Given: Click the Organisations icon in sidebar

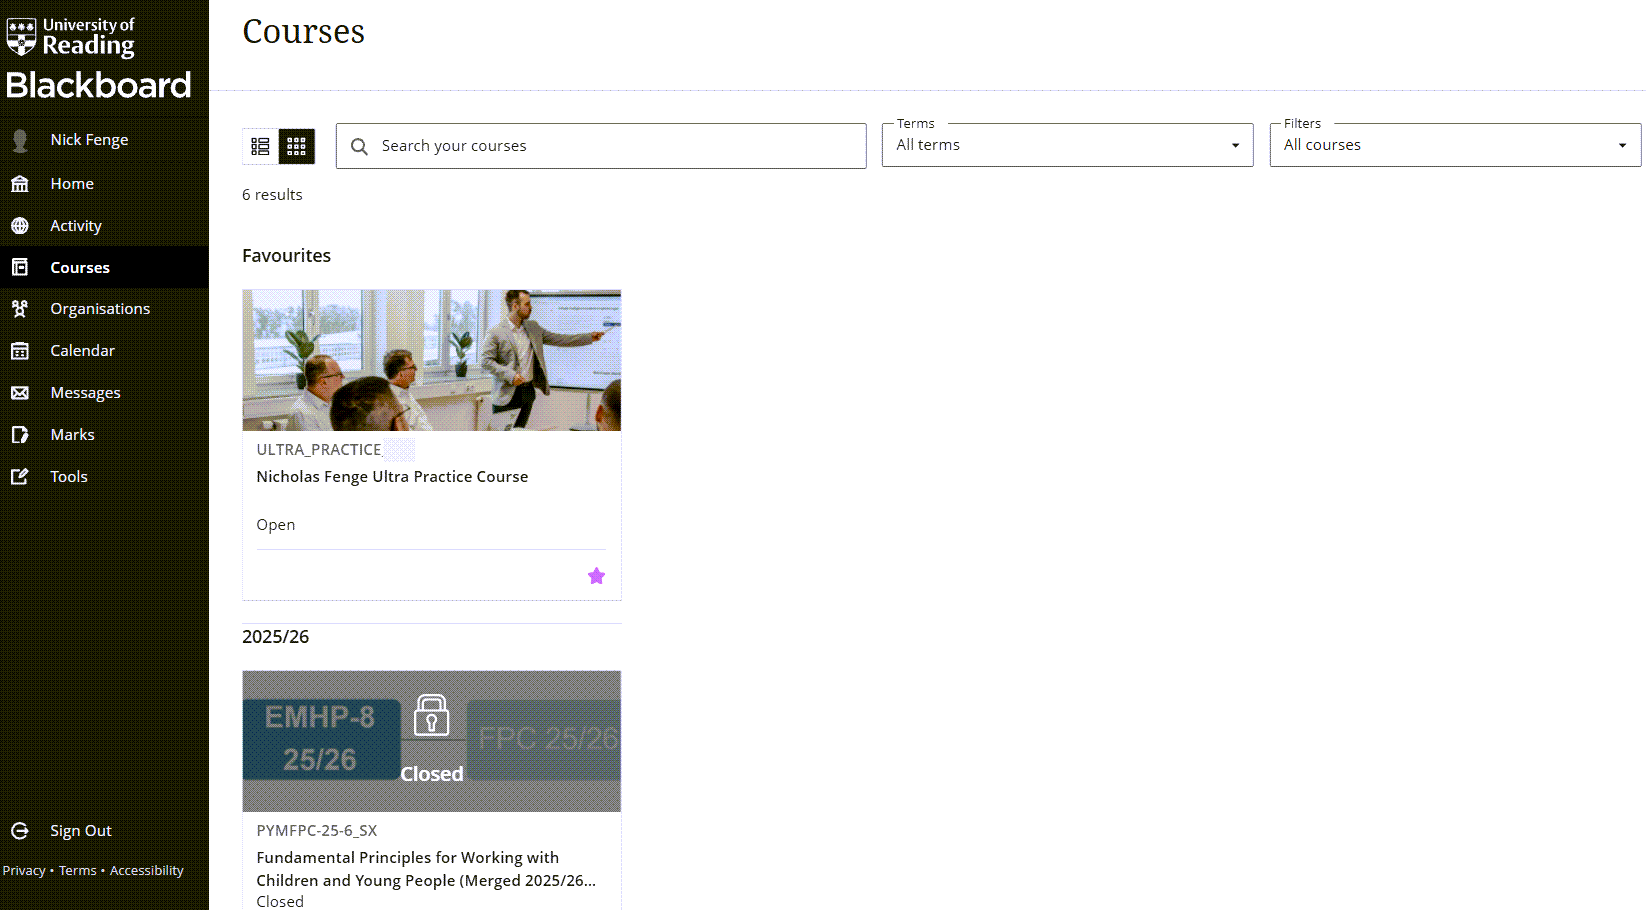Looking at the screenshot, I should click(20, 309).
